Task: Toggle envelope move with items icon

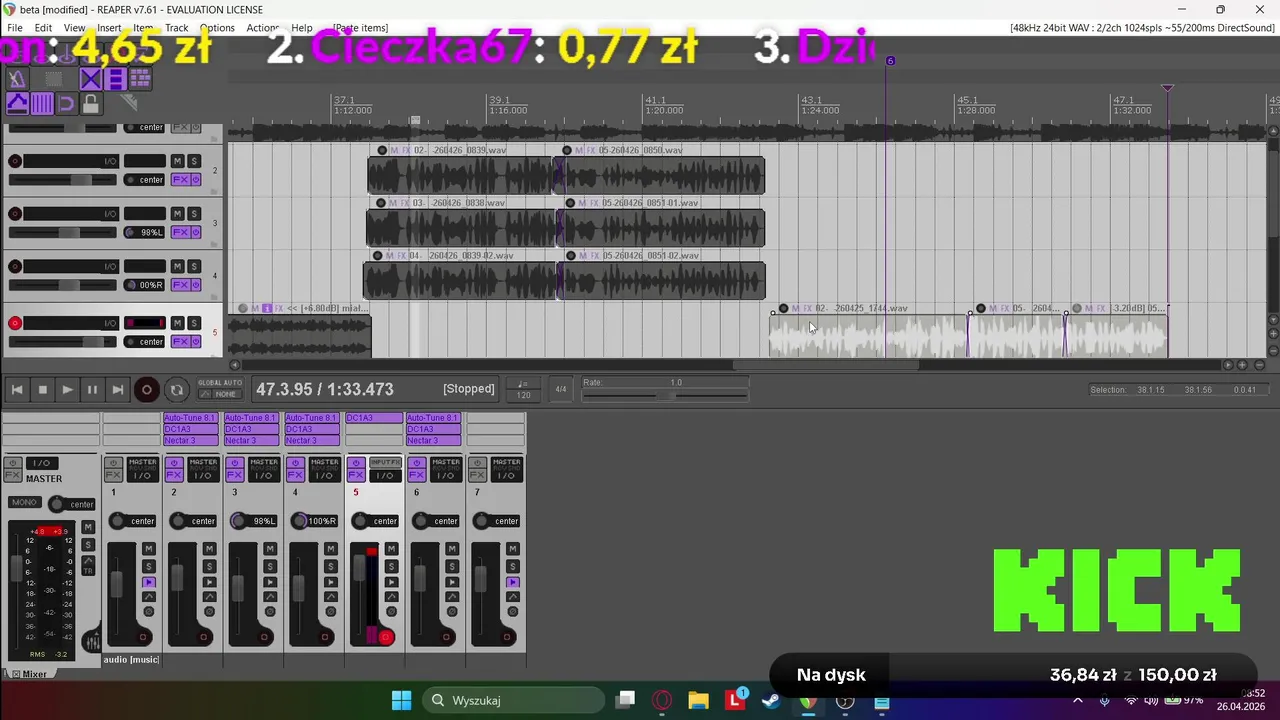Action: coord(17,103)
